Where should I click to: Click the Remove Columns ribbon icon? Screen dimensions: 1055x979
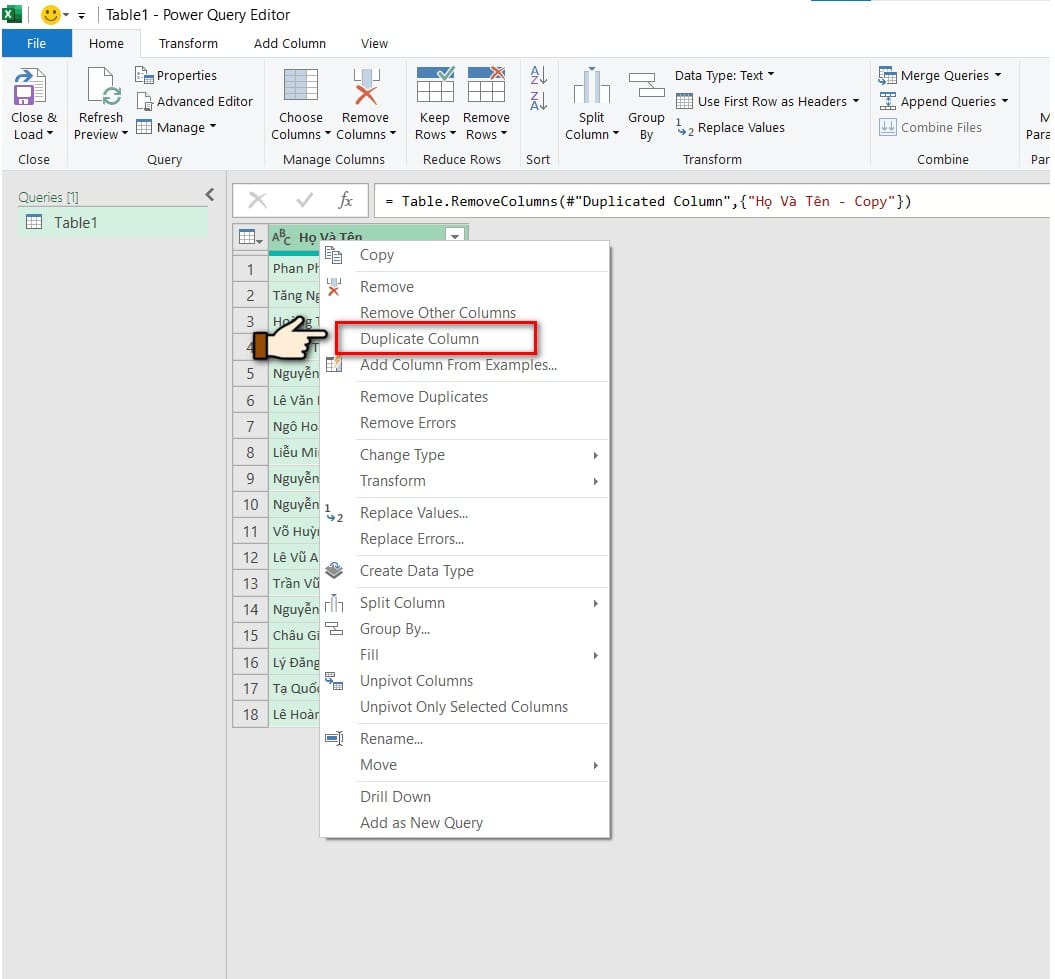[366, 88]
